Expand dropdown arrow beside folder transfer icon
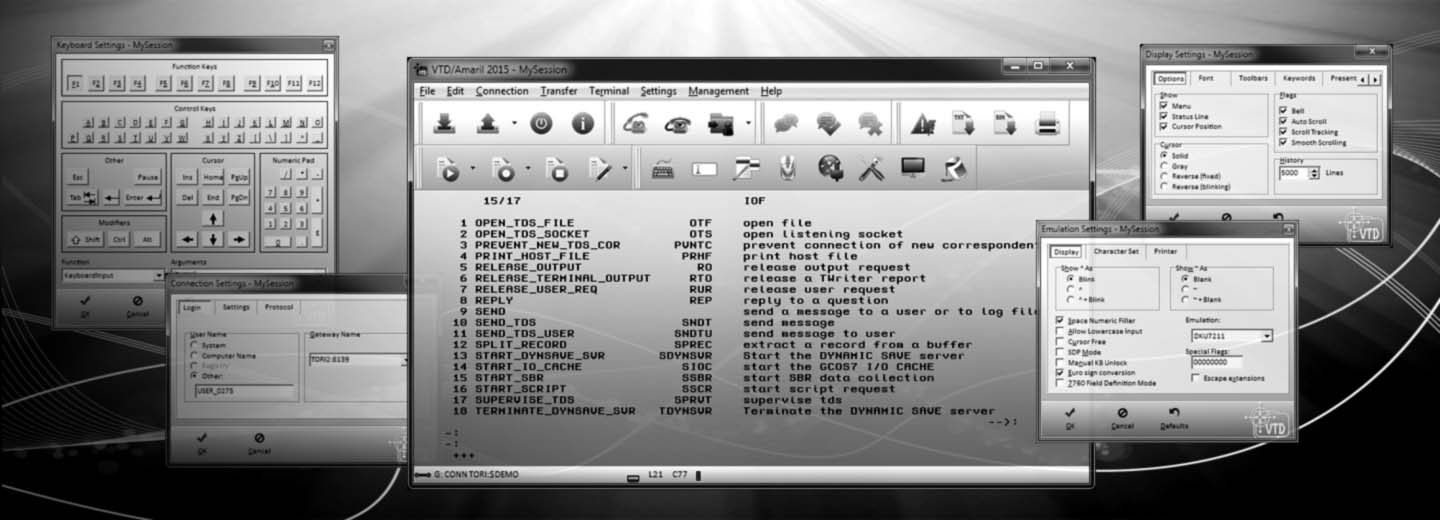 (748, 125)
